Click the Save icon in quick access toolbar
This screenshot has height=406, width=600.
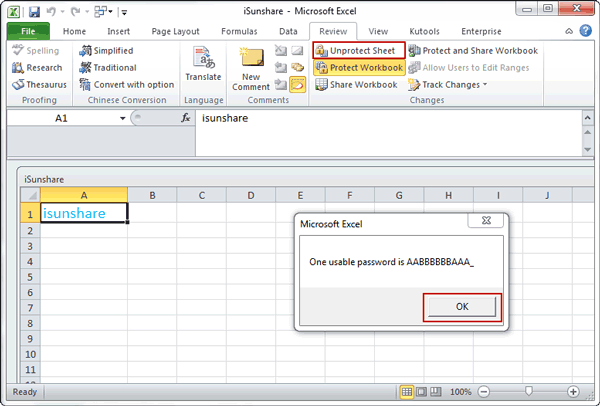[34, 12]
